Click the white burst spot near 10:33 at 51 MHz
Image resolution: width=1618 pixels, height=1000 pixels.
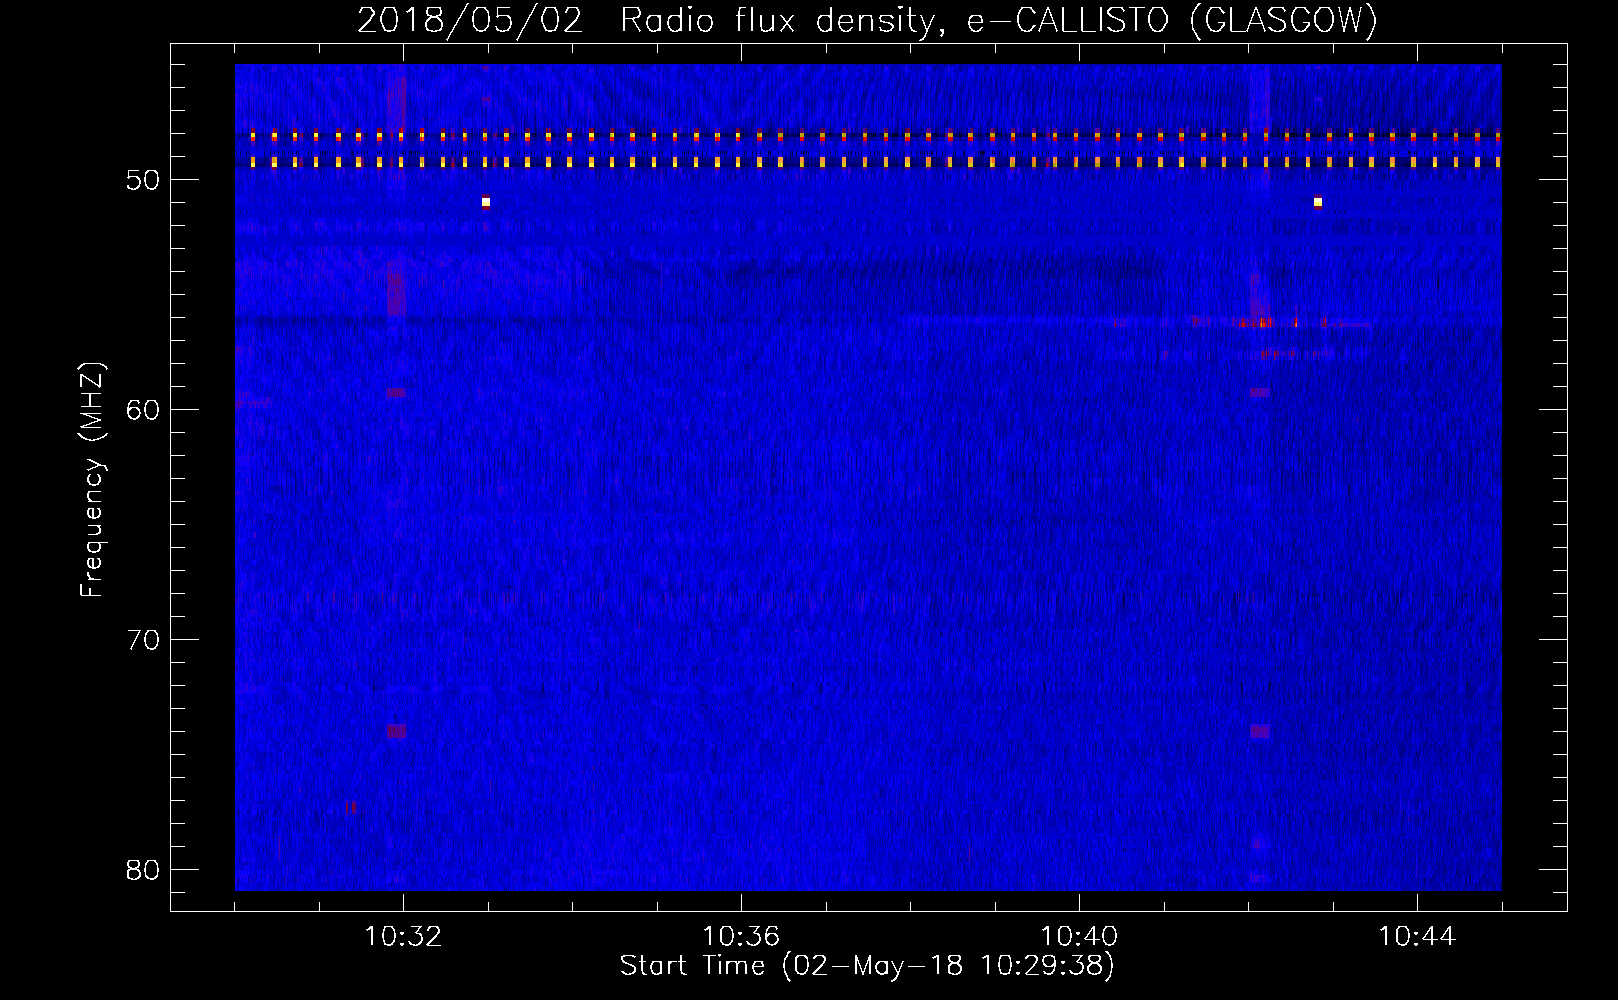(486, 202)
